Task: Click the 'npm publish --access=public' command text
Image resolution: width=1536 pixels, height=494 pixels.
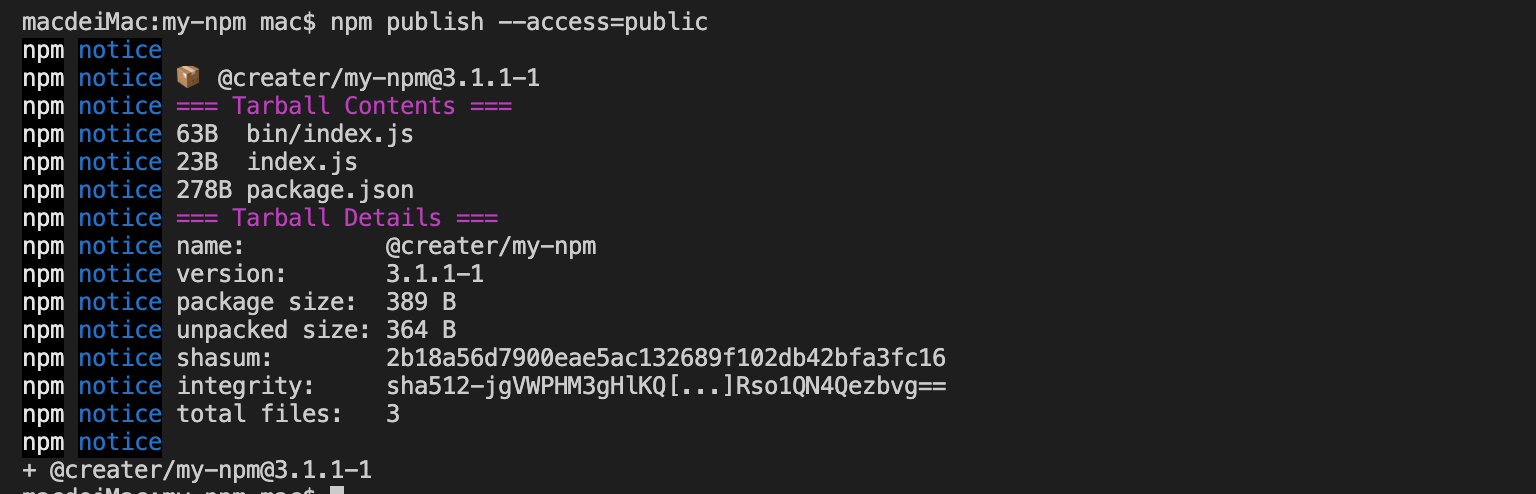Action: click(x=520, y=22)
